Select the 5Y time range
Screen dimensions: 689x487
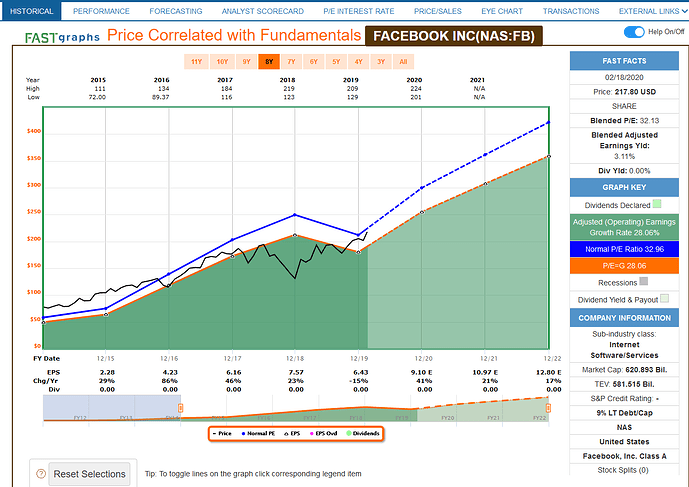point(336,62)
